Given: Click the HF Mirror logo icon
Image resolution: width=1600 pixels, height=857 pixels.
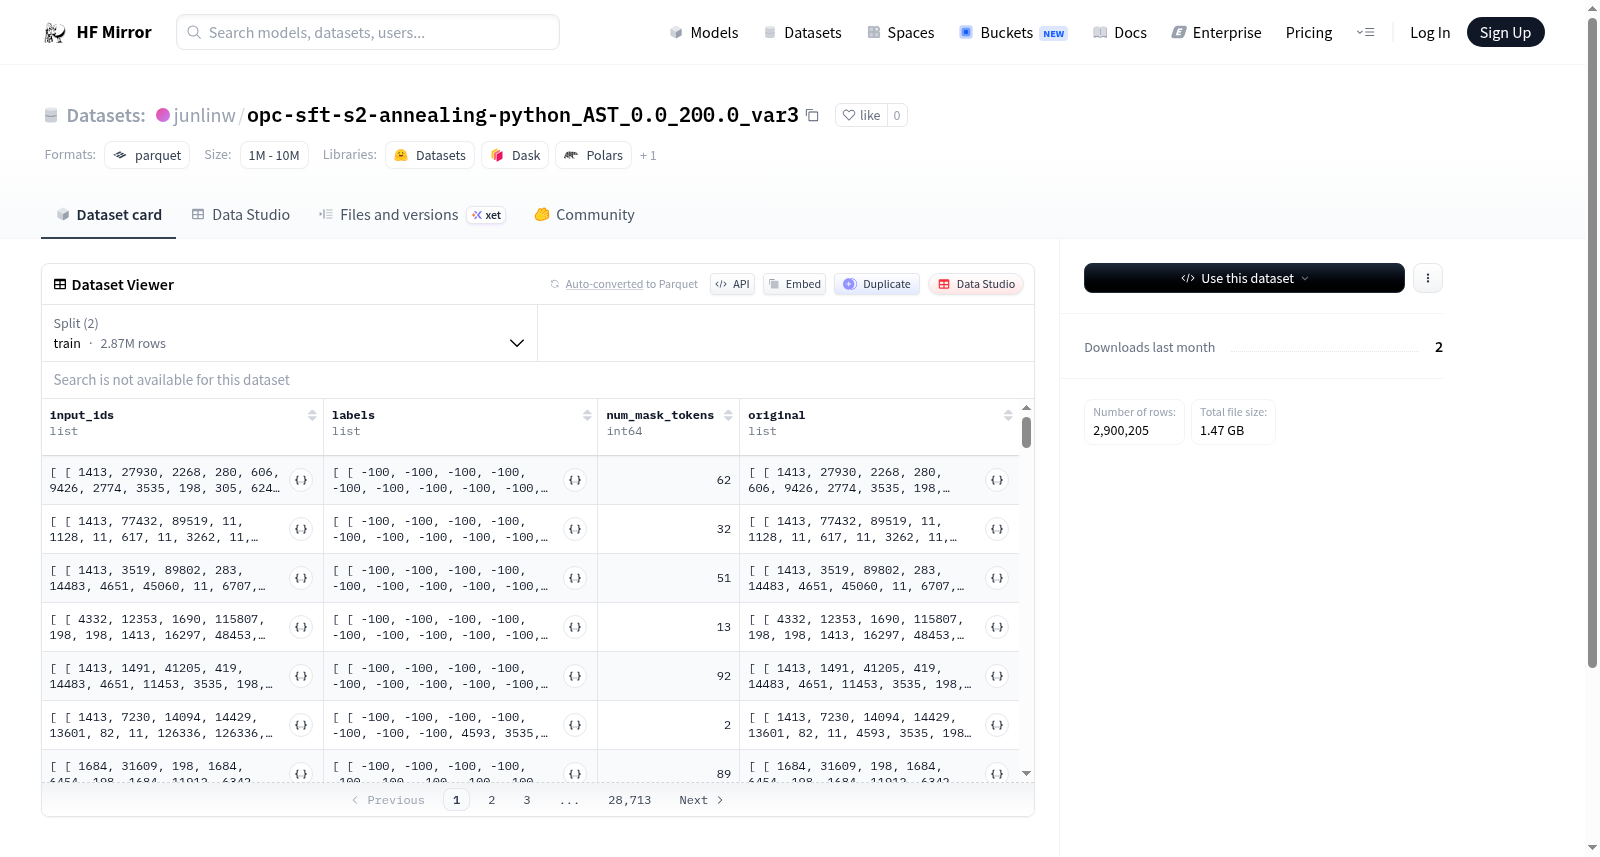Looking at the screenshot, I should click(x=55, y=33).
